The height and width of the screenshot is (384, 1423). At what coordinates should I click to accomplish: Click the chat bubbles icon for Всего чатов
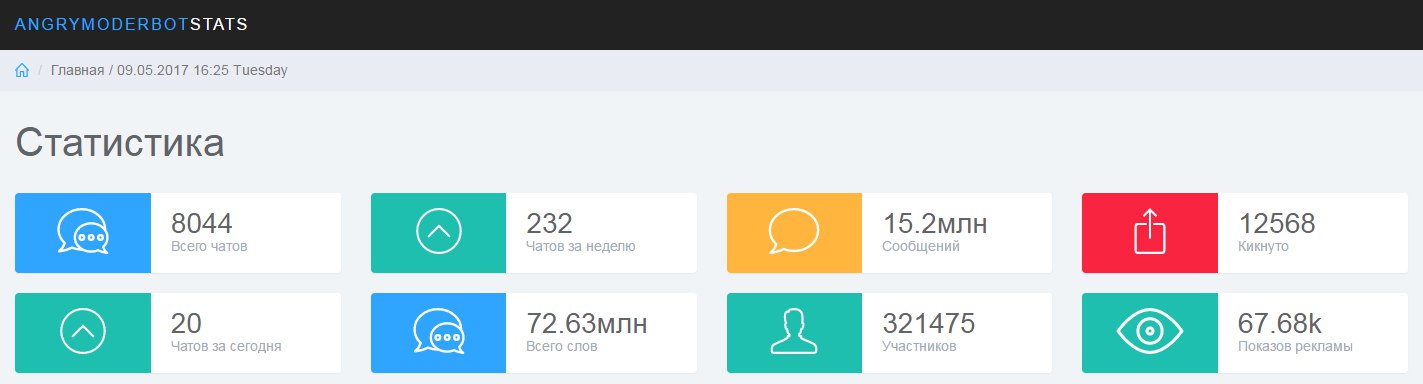point(83,233)
